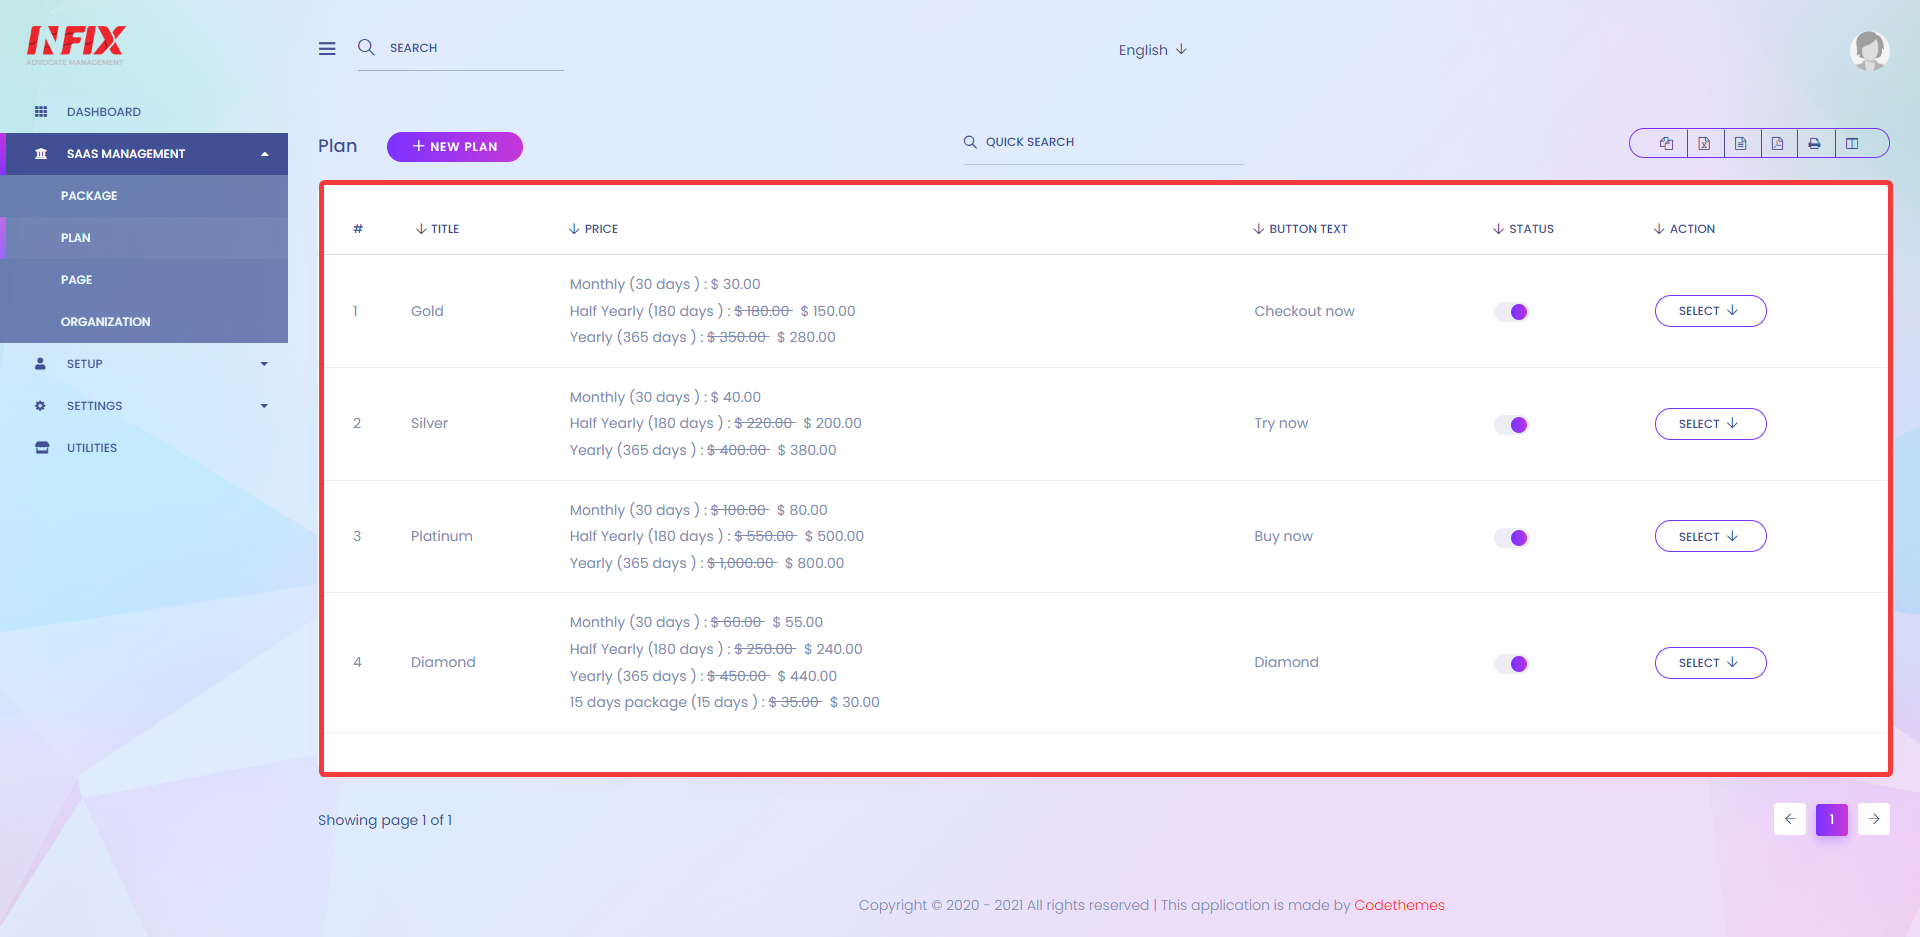The image size is (1920, 937).
Task: Open the column visibility icon
Action: pos(1852,143)
